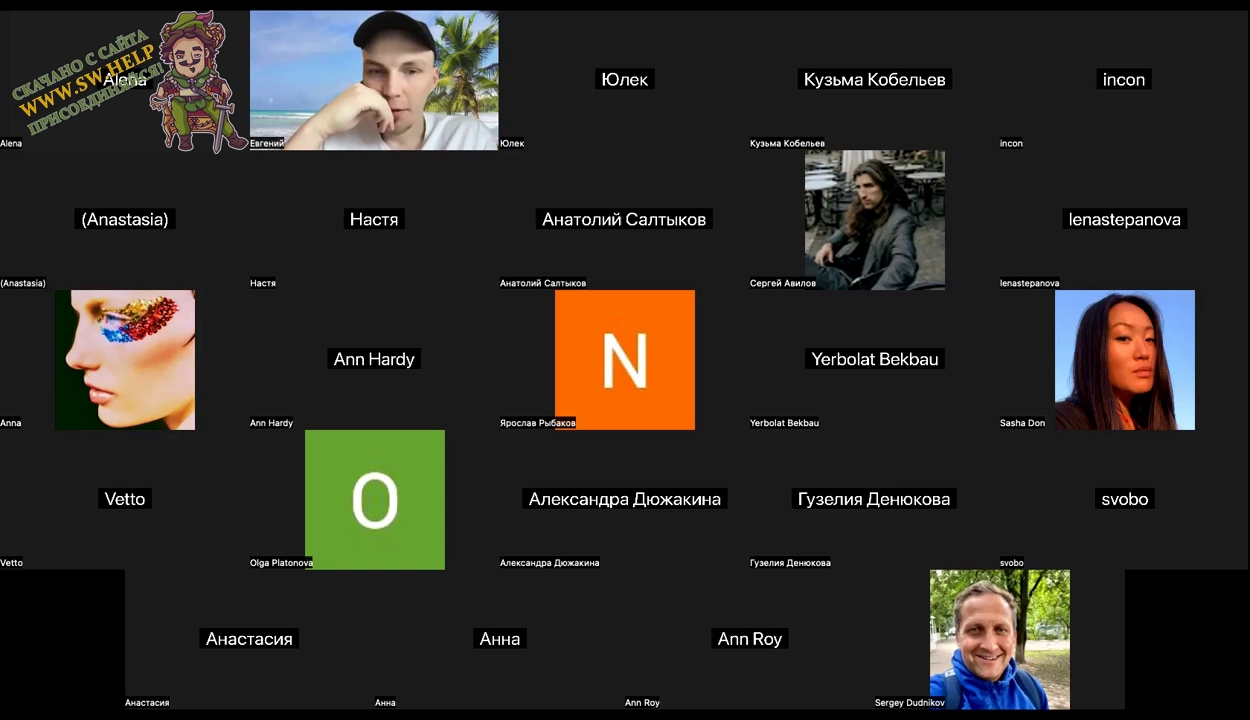This screenshot has width=1250, height=720.
Task: Select the Юлек participant tile
Action: (624, 80)
